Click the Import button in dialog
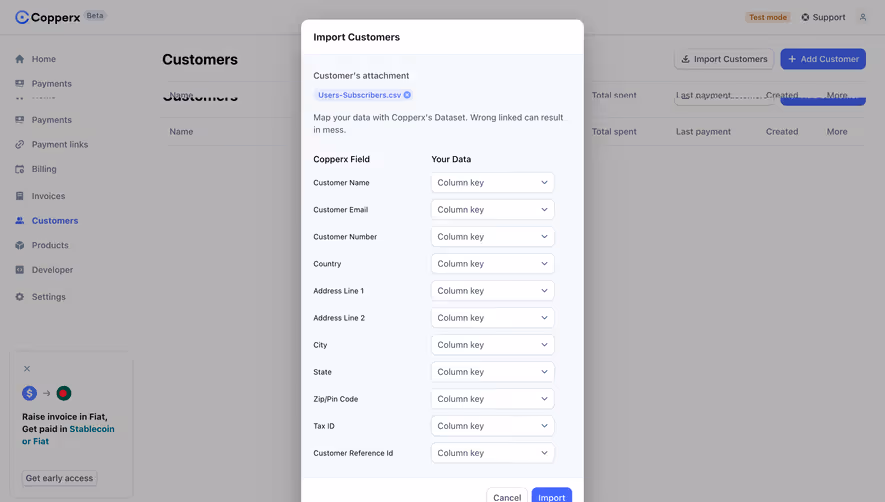Screen dimensions: 885x502 (x=551, y=497)
